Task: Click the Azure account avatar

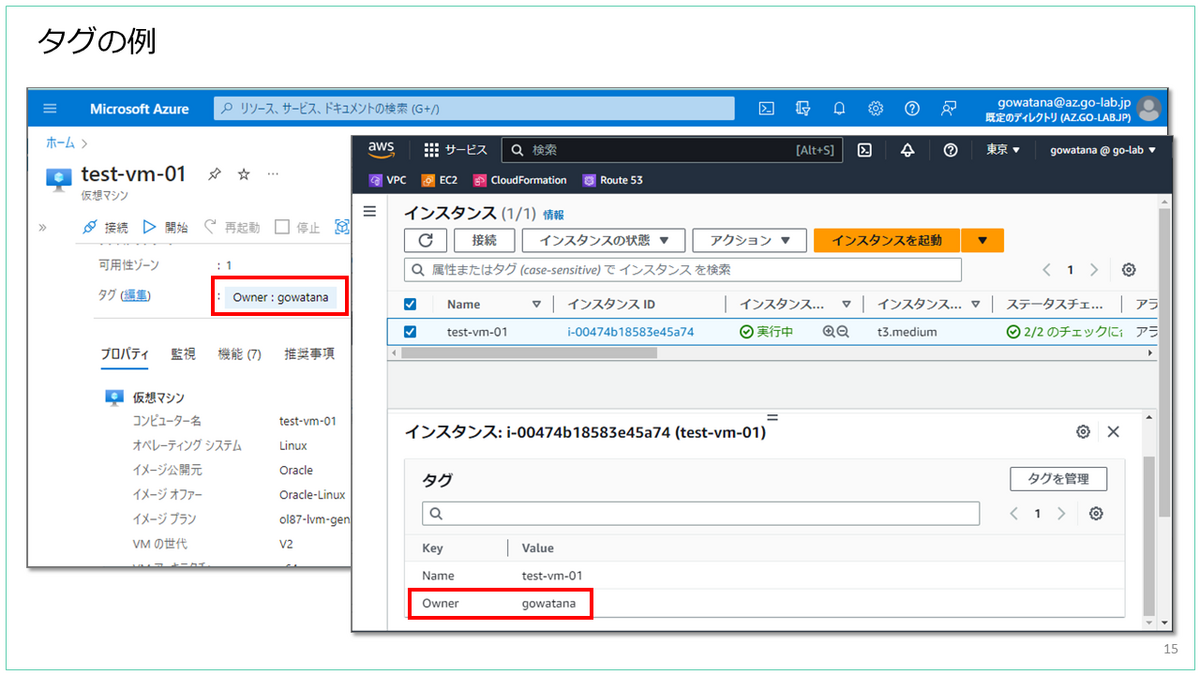Action: pyautogui.click(x=1149, y=108)
